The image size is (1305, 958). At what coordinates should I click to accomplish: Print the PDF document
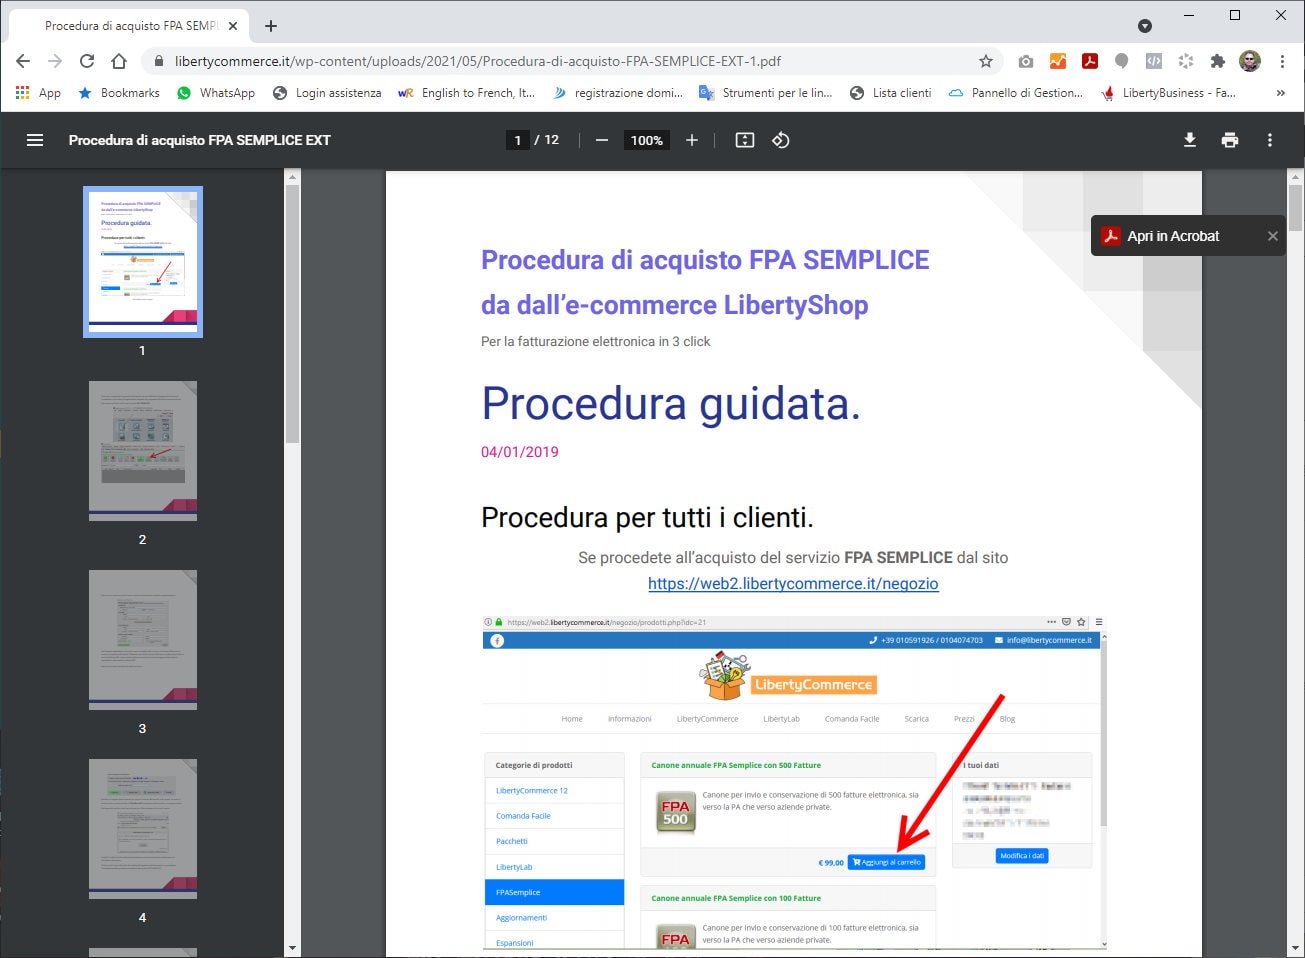(x=1230, y=140)
